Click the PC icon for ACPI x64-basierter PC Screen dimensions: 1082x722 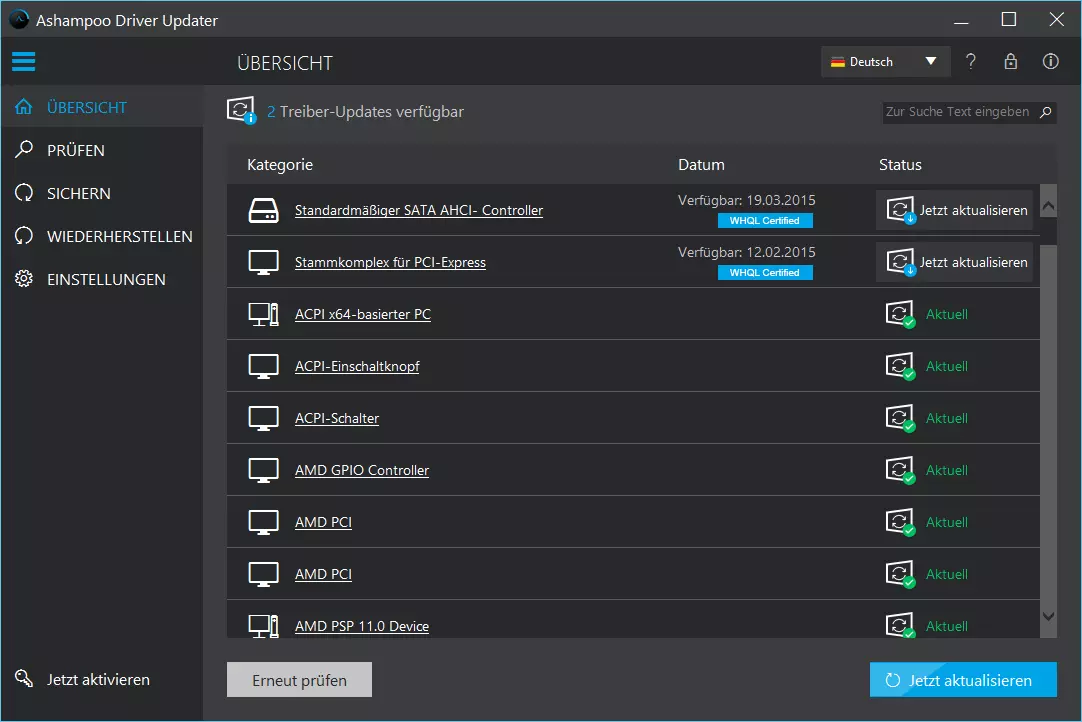coord(263,314)
